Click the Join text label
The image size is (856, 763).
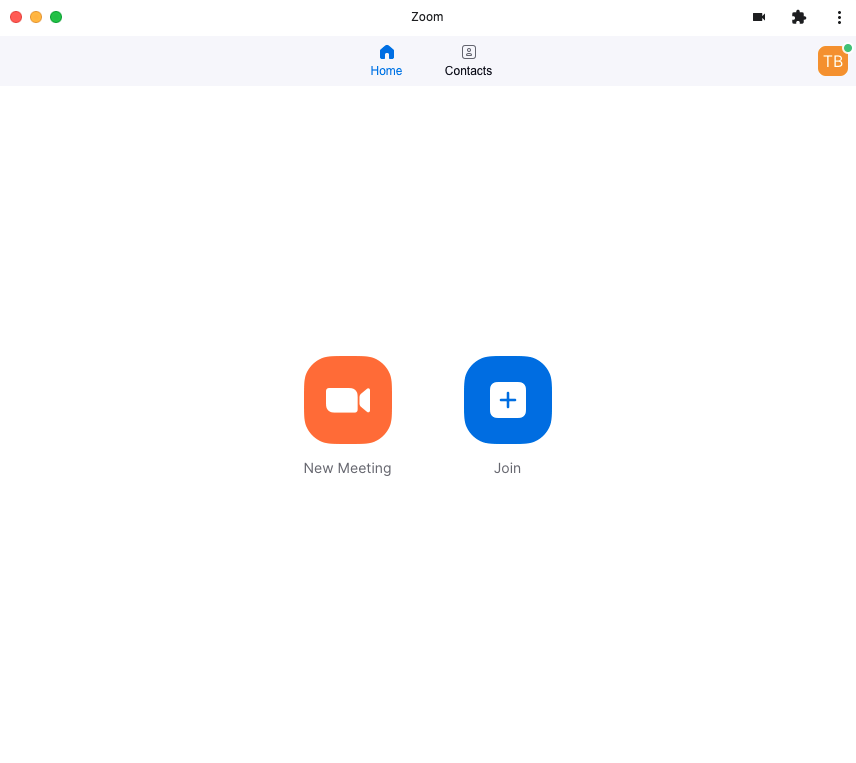click(x=507, y=468)
